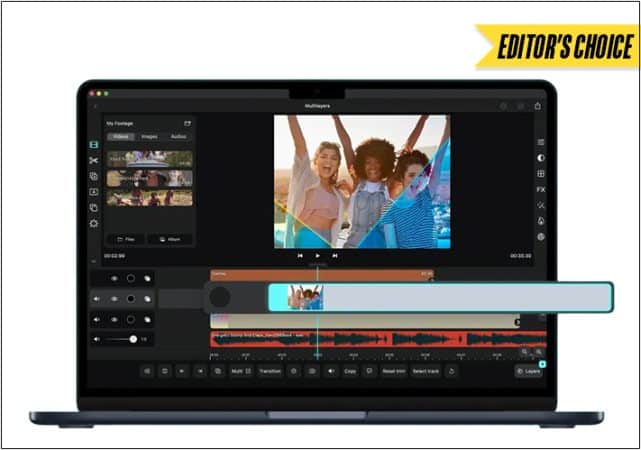This screenshot has height=450, width=641.
Task: Open the half-circle contrast adjustment icon
Action: point(541,158)
